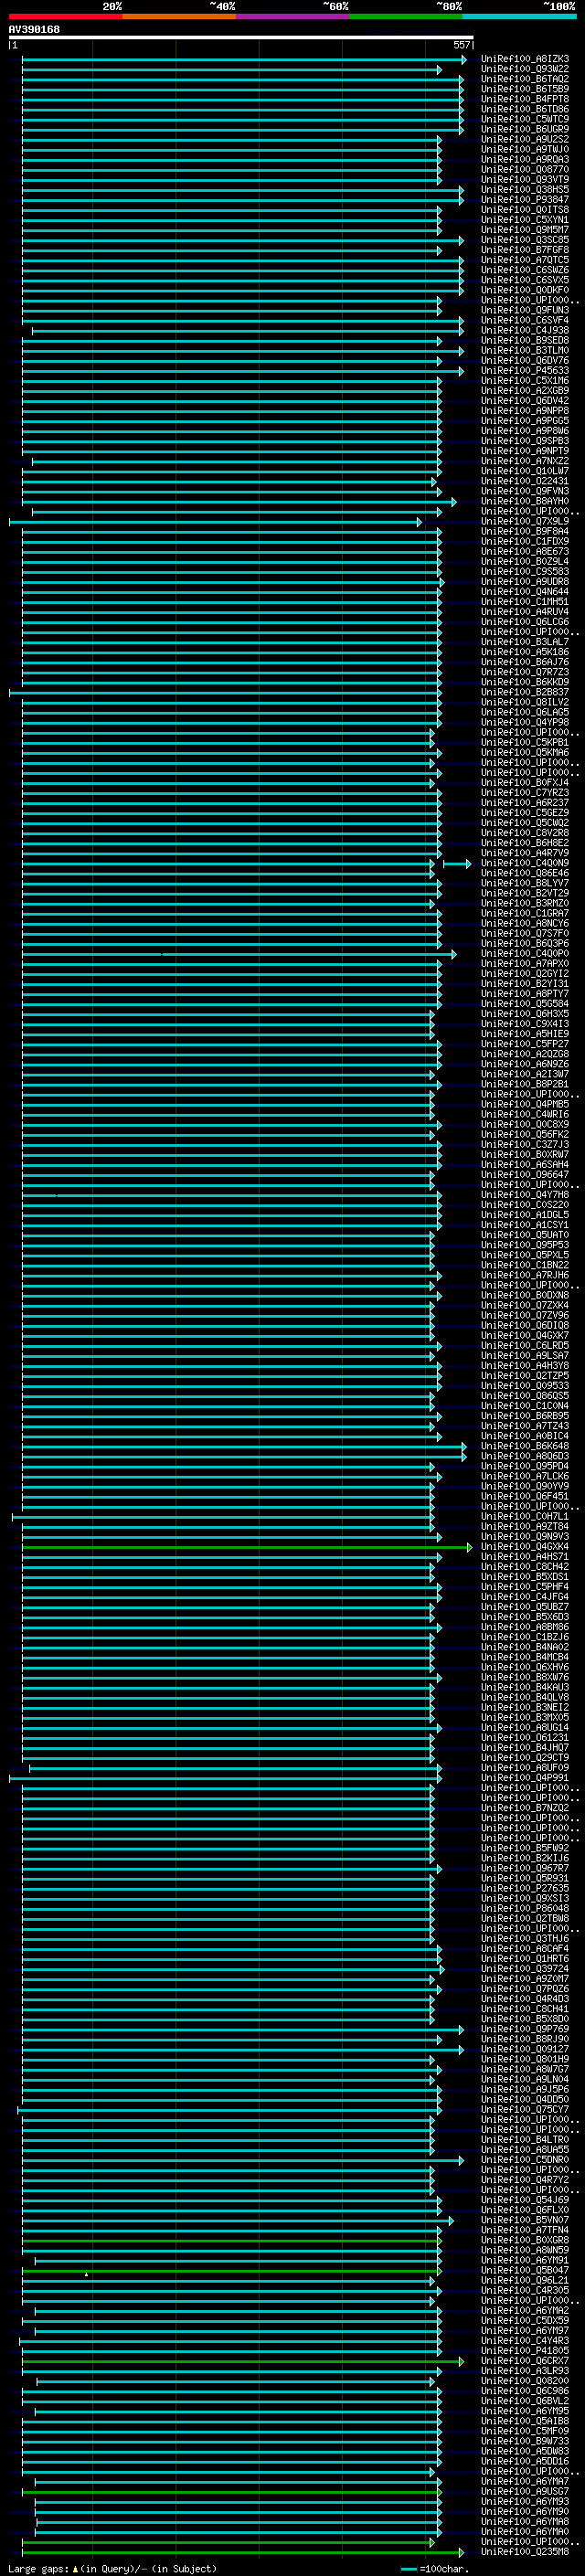Select hit label UniRef100_Q08770
The image size is (585, 2576).
(525, 170)
